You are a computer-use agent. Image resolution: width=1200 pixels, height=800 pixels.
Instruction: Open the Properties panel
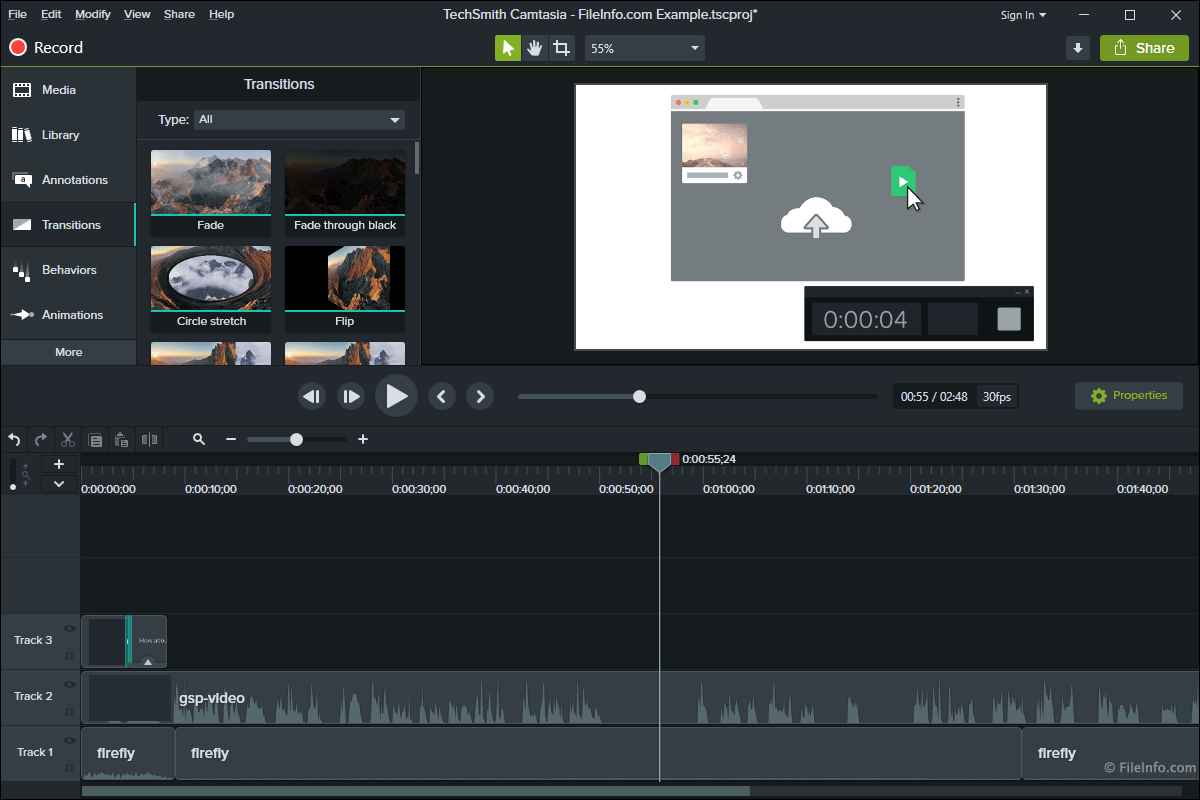1128,396
